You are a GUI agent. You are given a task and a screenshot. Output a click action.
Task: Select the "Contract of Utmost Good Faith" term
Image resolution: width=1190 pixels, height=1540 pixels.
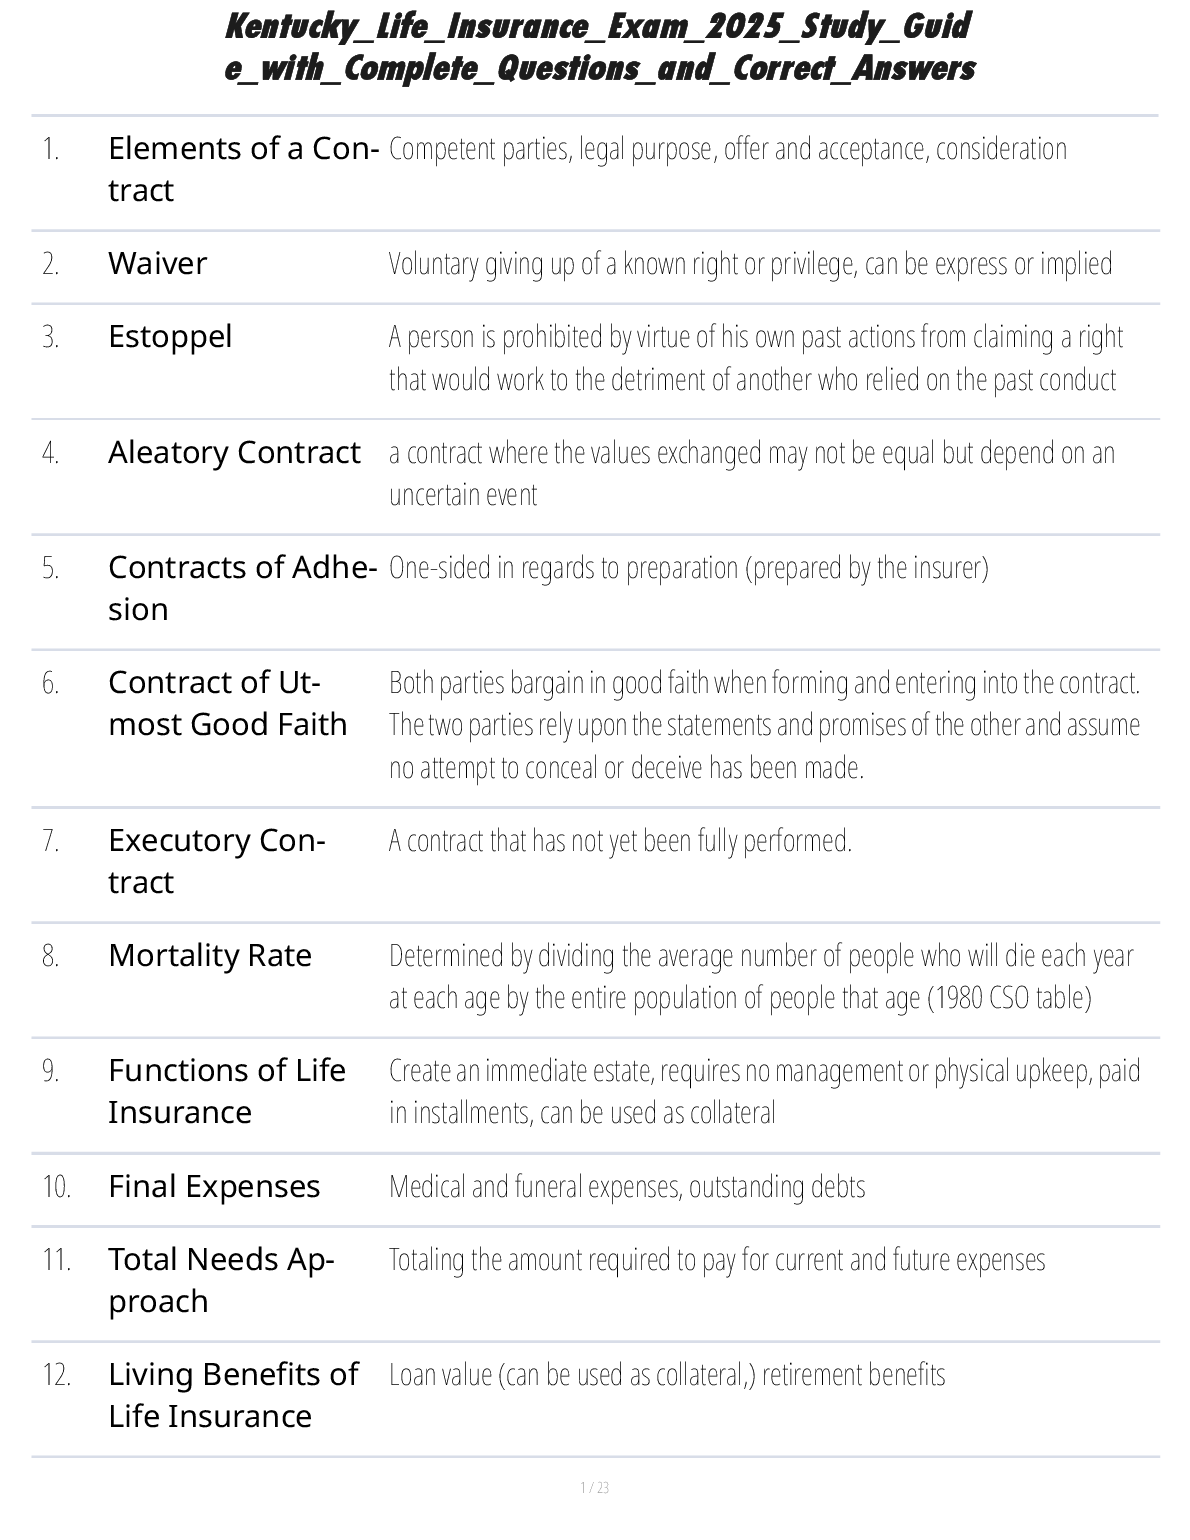point(227,703)
